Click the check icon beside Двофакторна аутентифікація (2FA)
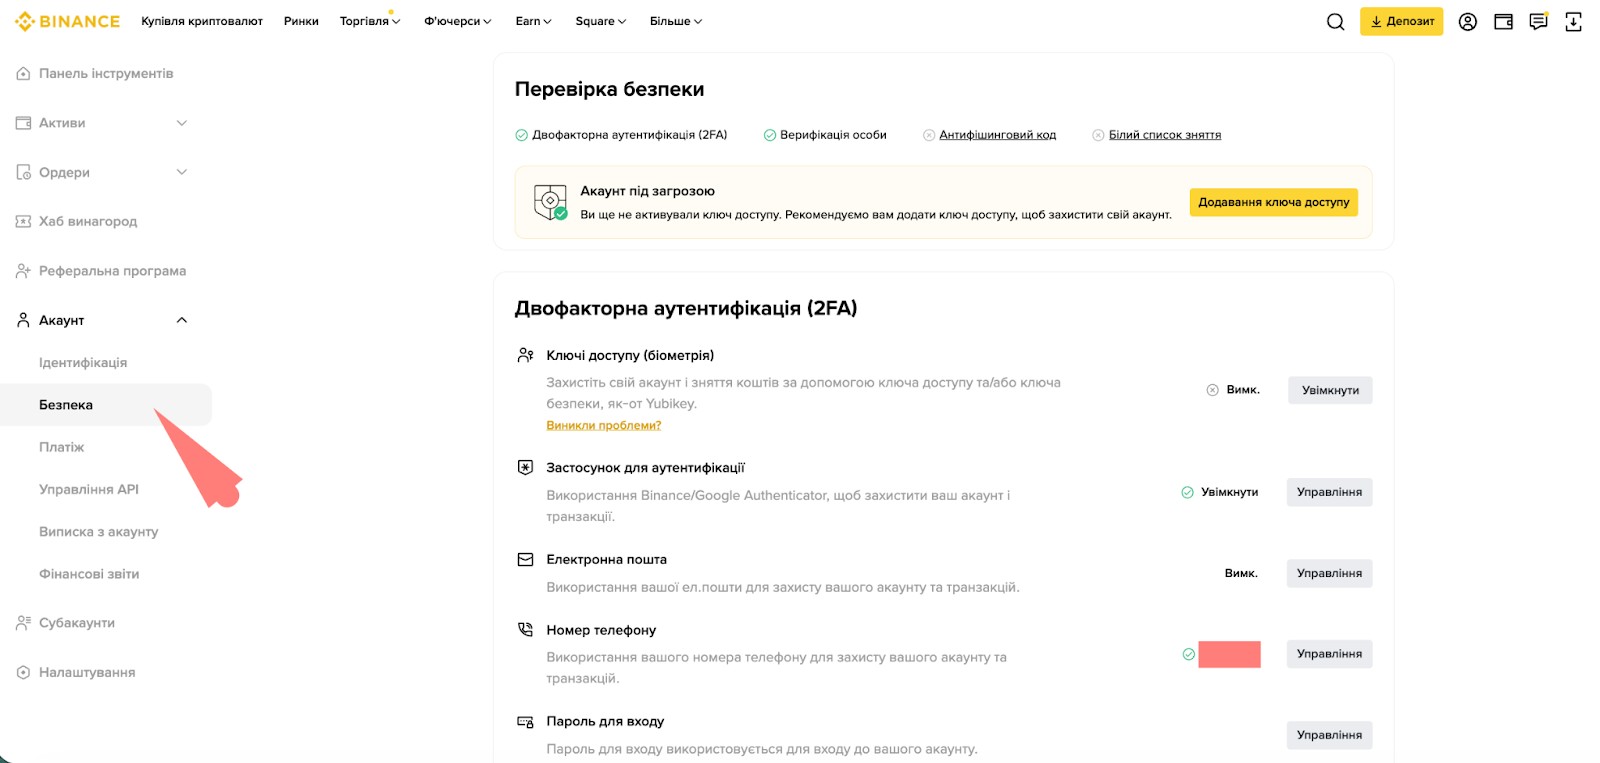Screen dimensions: 1600x763 point(521,135)
